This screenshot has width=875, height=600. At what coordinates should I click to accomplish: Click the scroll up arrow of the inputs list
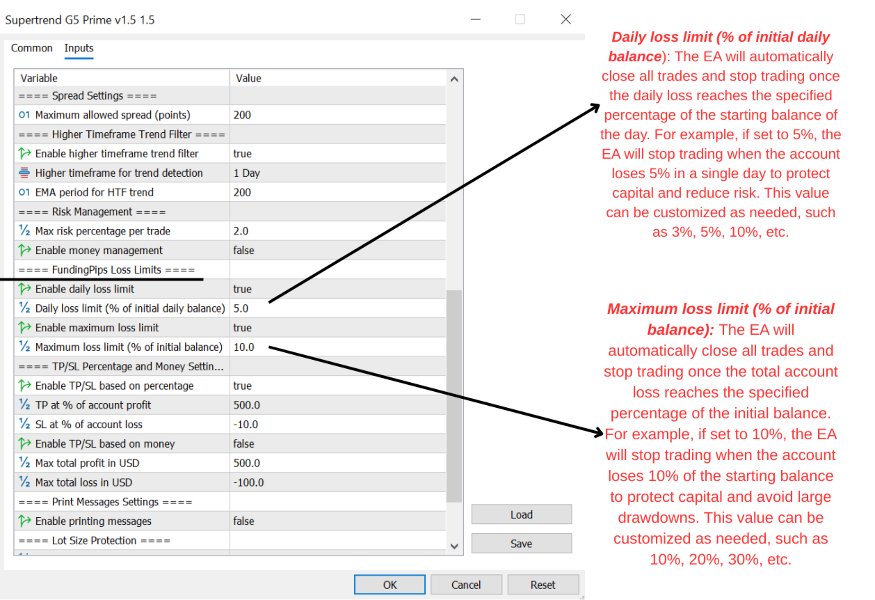454,79
